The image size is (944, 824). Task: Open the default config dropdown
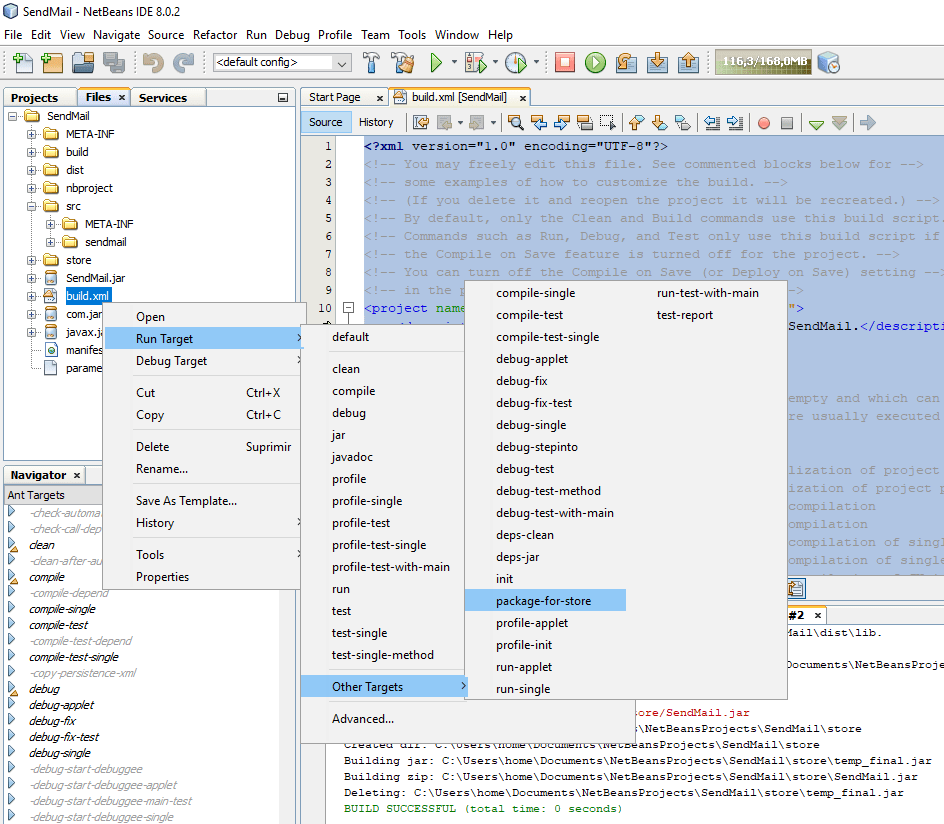click(x=342, y=62)
